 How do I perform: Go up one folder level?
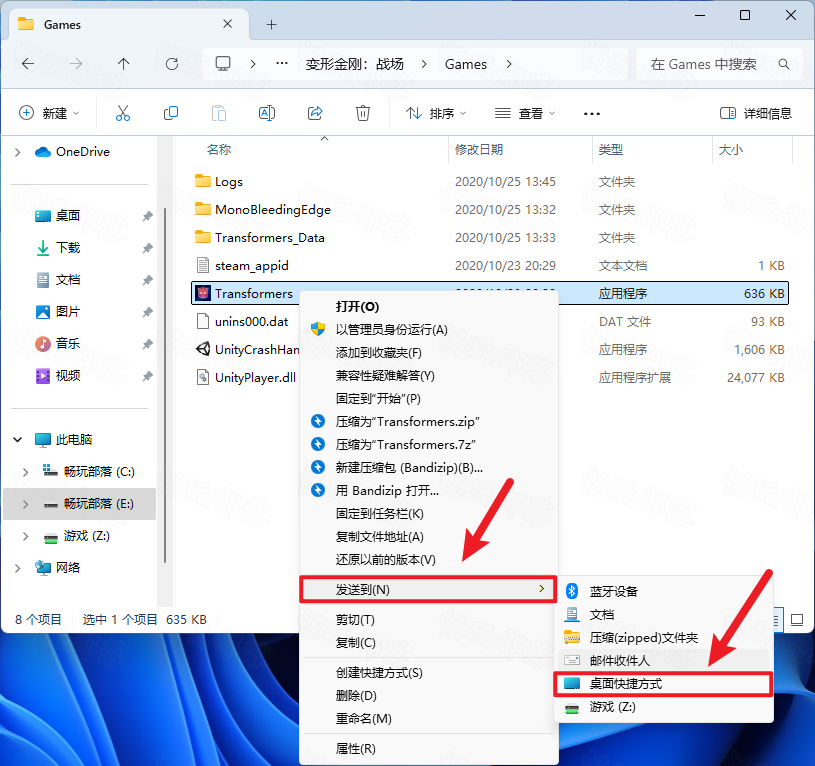[x=123, y=64]
